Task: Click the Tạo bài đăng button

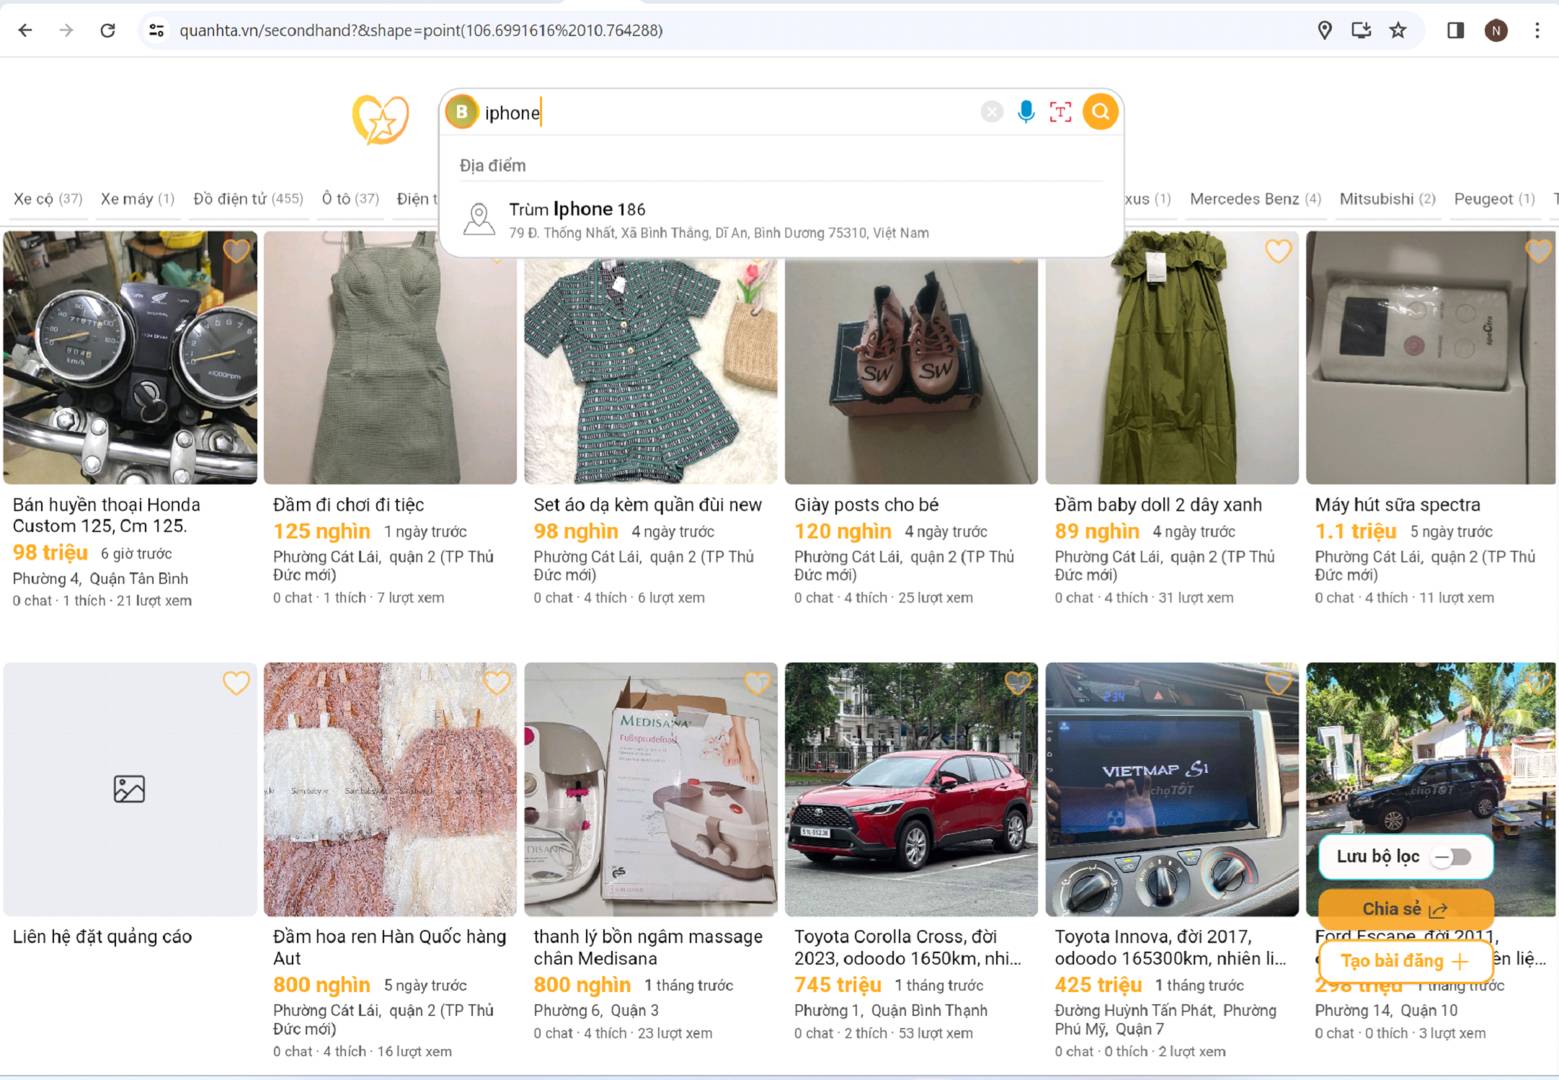Action: (x=1405, y=961)
